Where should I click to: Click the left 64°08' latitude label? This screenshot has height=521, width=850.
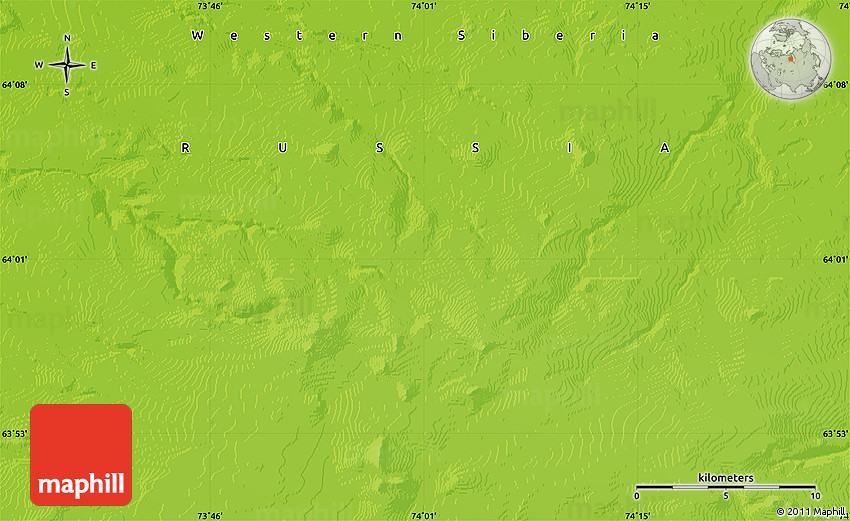pyautogui.click(x=15, y=85)
